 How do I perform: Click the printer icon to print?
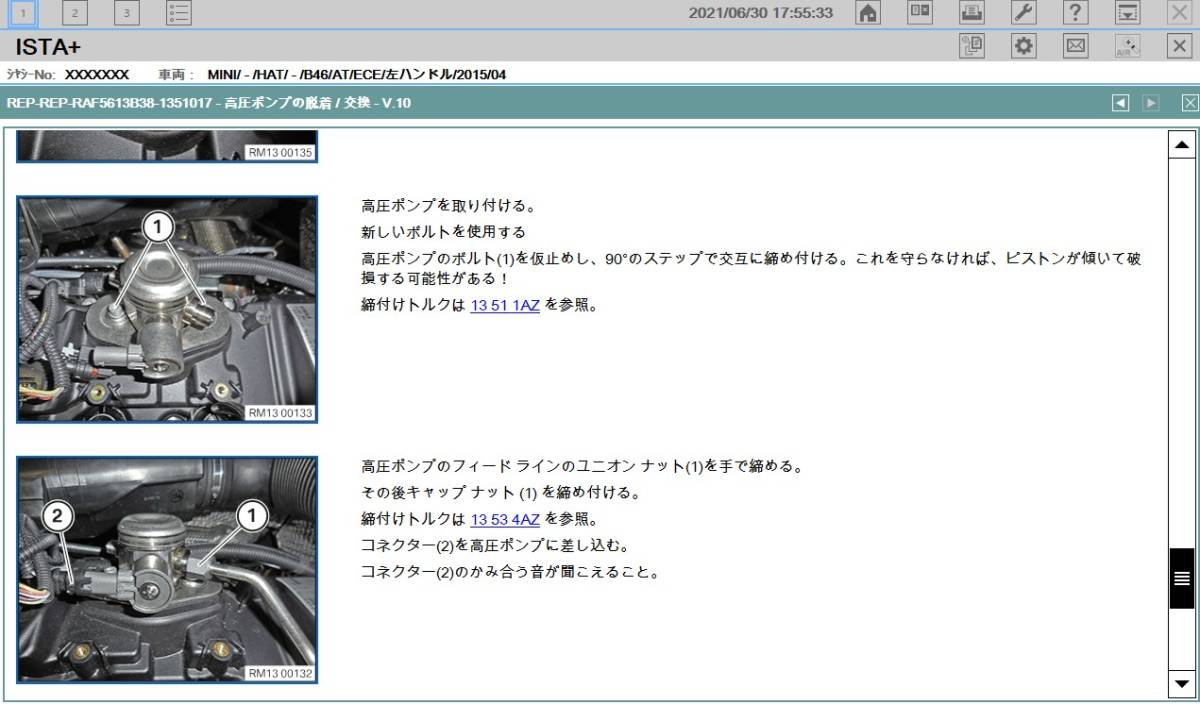(970, 13)
